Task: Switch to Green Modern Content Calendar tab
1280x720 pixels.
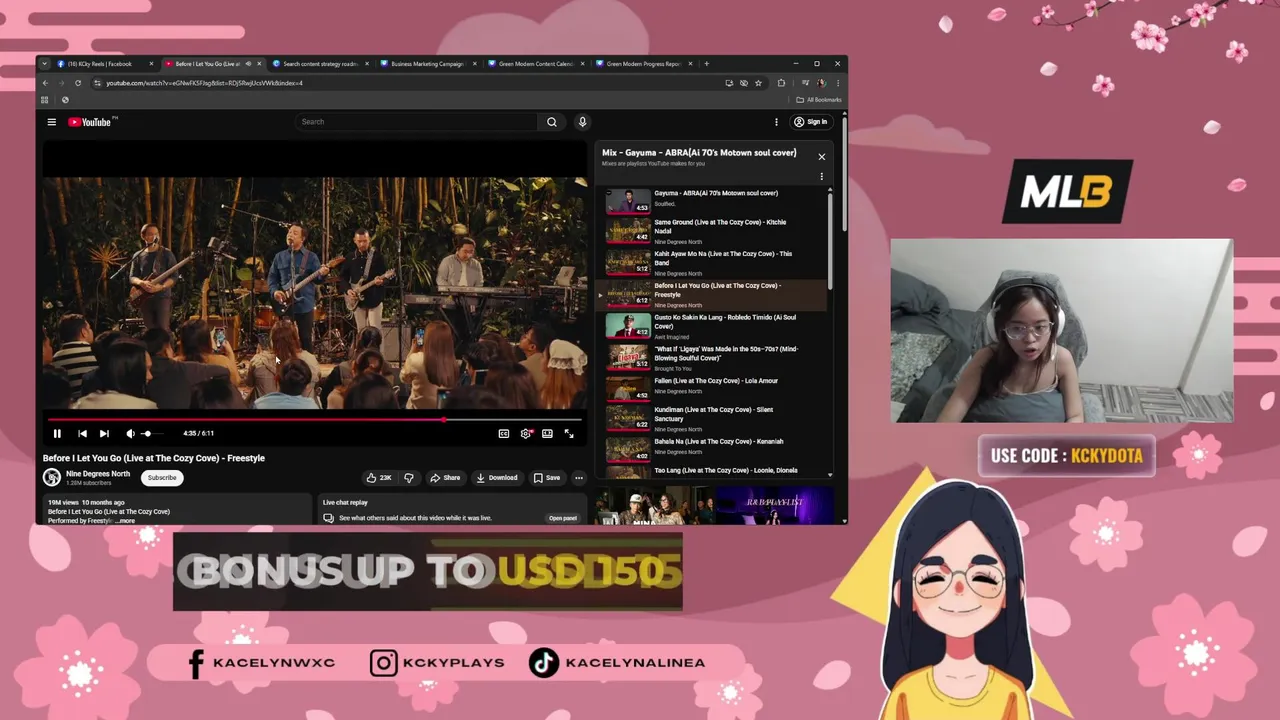Action: point(536,64)
